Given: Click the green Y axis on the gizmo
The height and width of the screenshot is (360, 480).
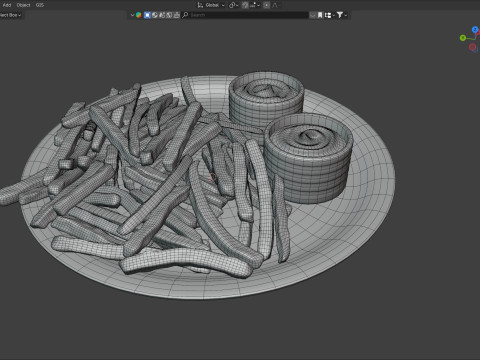Looking at the screenshot, I should coord(463,38).
